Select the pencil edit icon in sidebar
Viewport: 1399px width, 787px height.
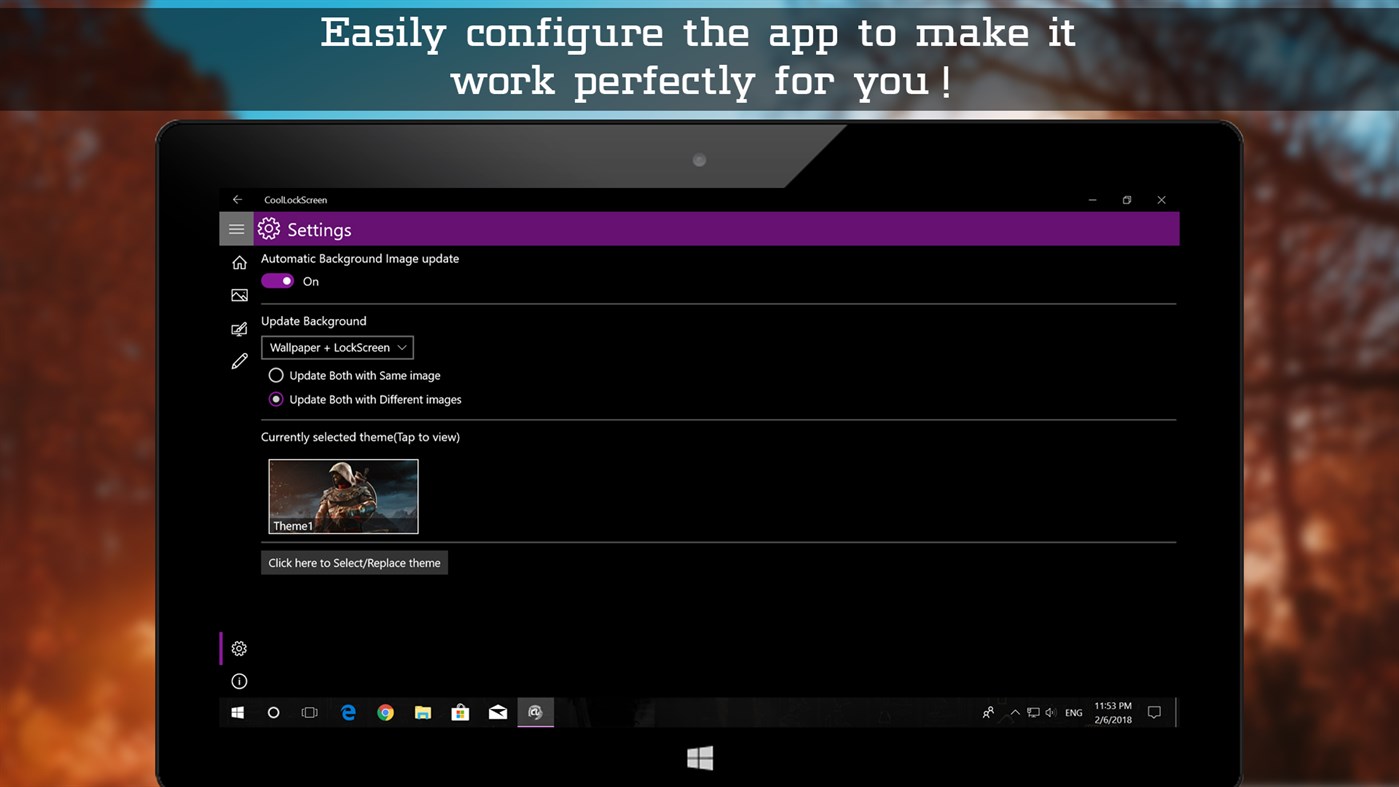click(238, 360)
